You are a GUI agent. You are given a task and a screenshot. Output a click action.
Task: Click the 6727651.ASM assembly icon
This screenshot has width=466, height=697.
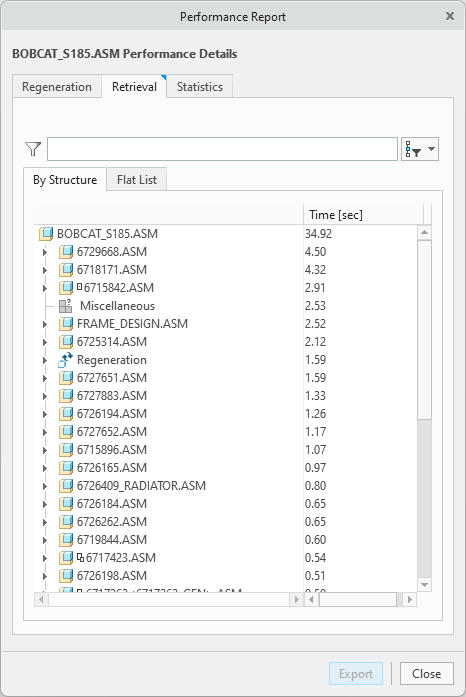(x=66, y=378)
